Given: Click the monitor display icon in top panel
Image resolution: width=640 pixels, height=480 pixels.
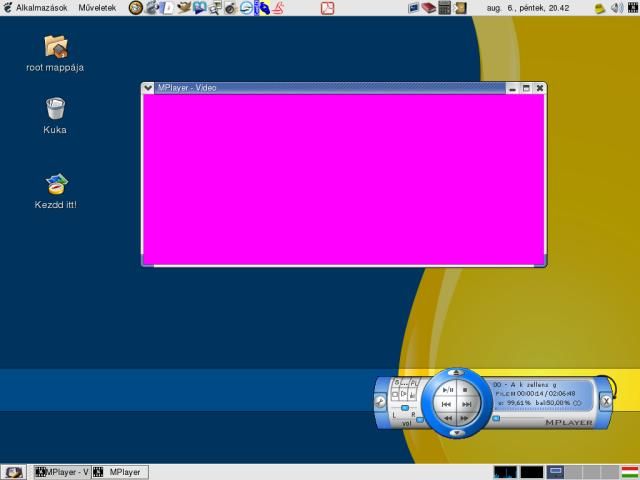Looking at the screenshot, I should pos(413,8).
